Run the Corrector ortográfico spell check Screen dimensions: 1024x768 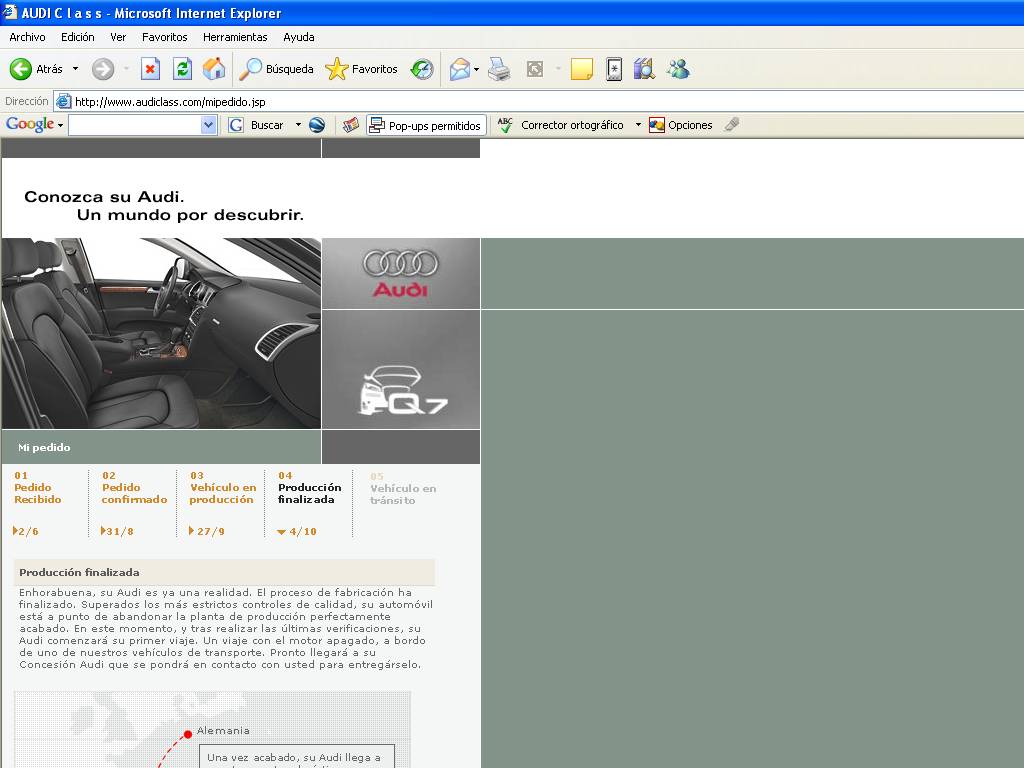560,125
